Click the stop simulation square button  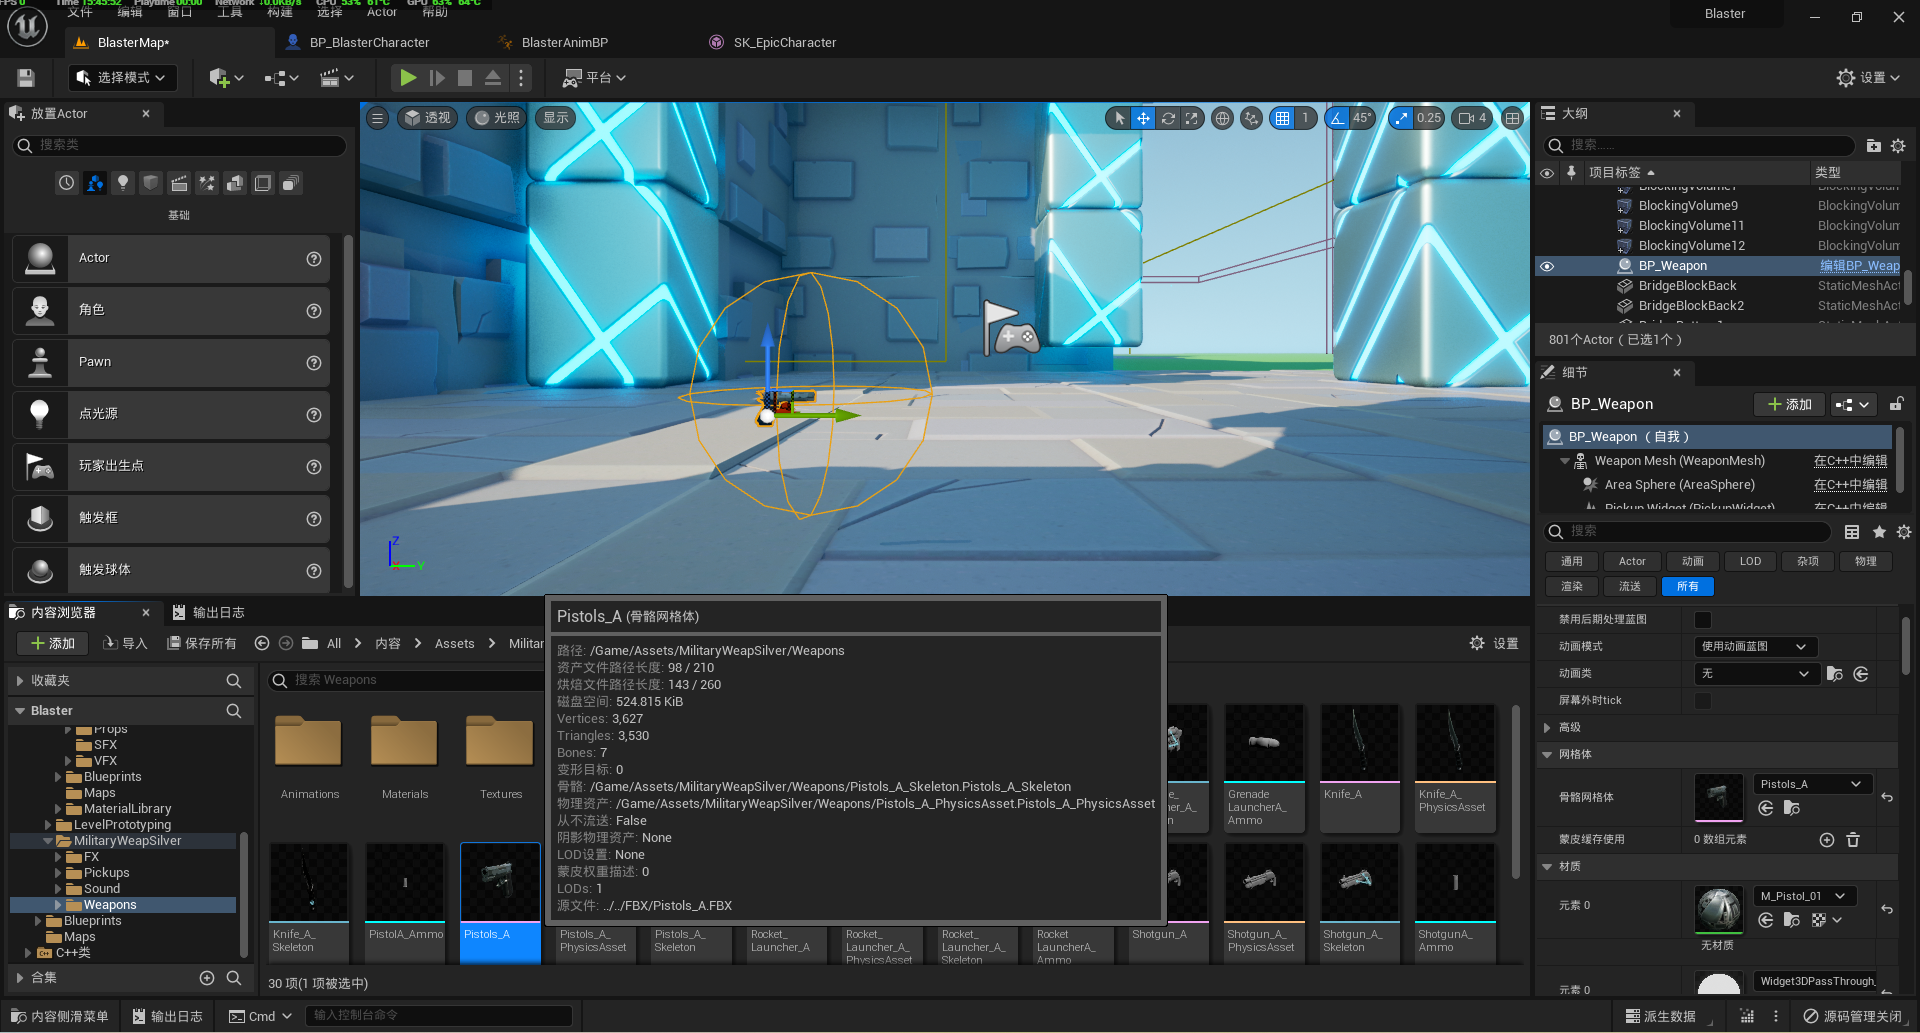(x=465, y=78)
